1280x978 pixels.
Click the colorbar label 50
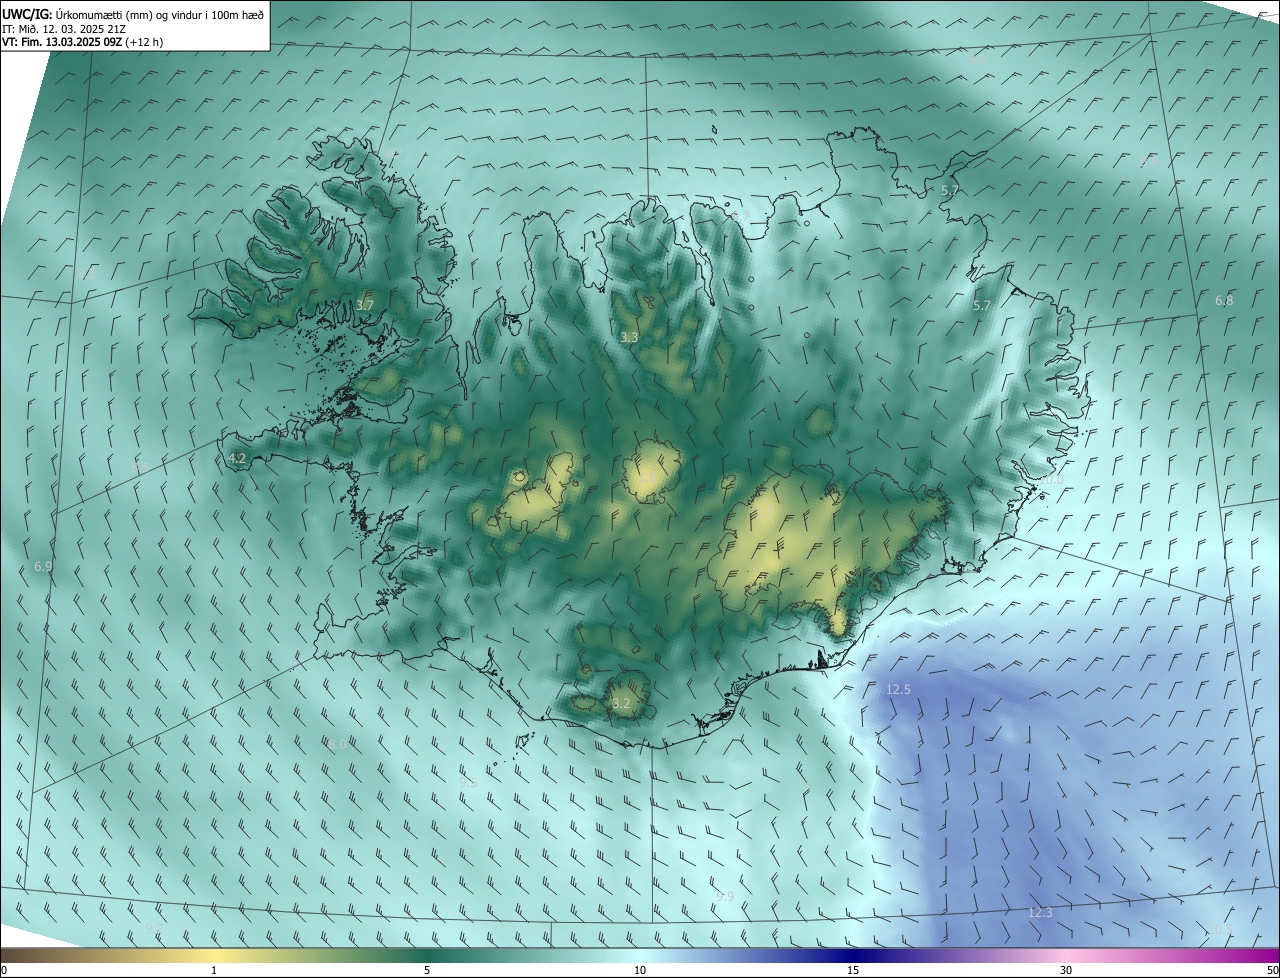pos(1272,970)
